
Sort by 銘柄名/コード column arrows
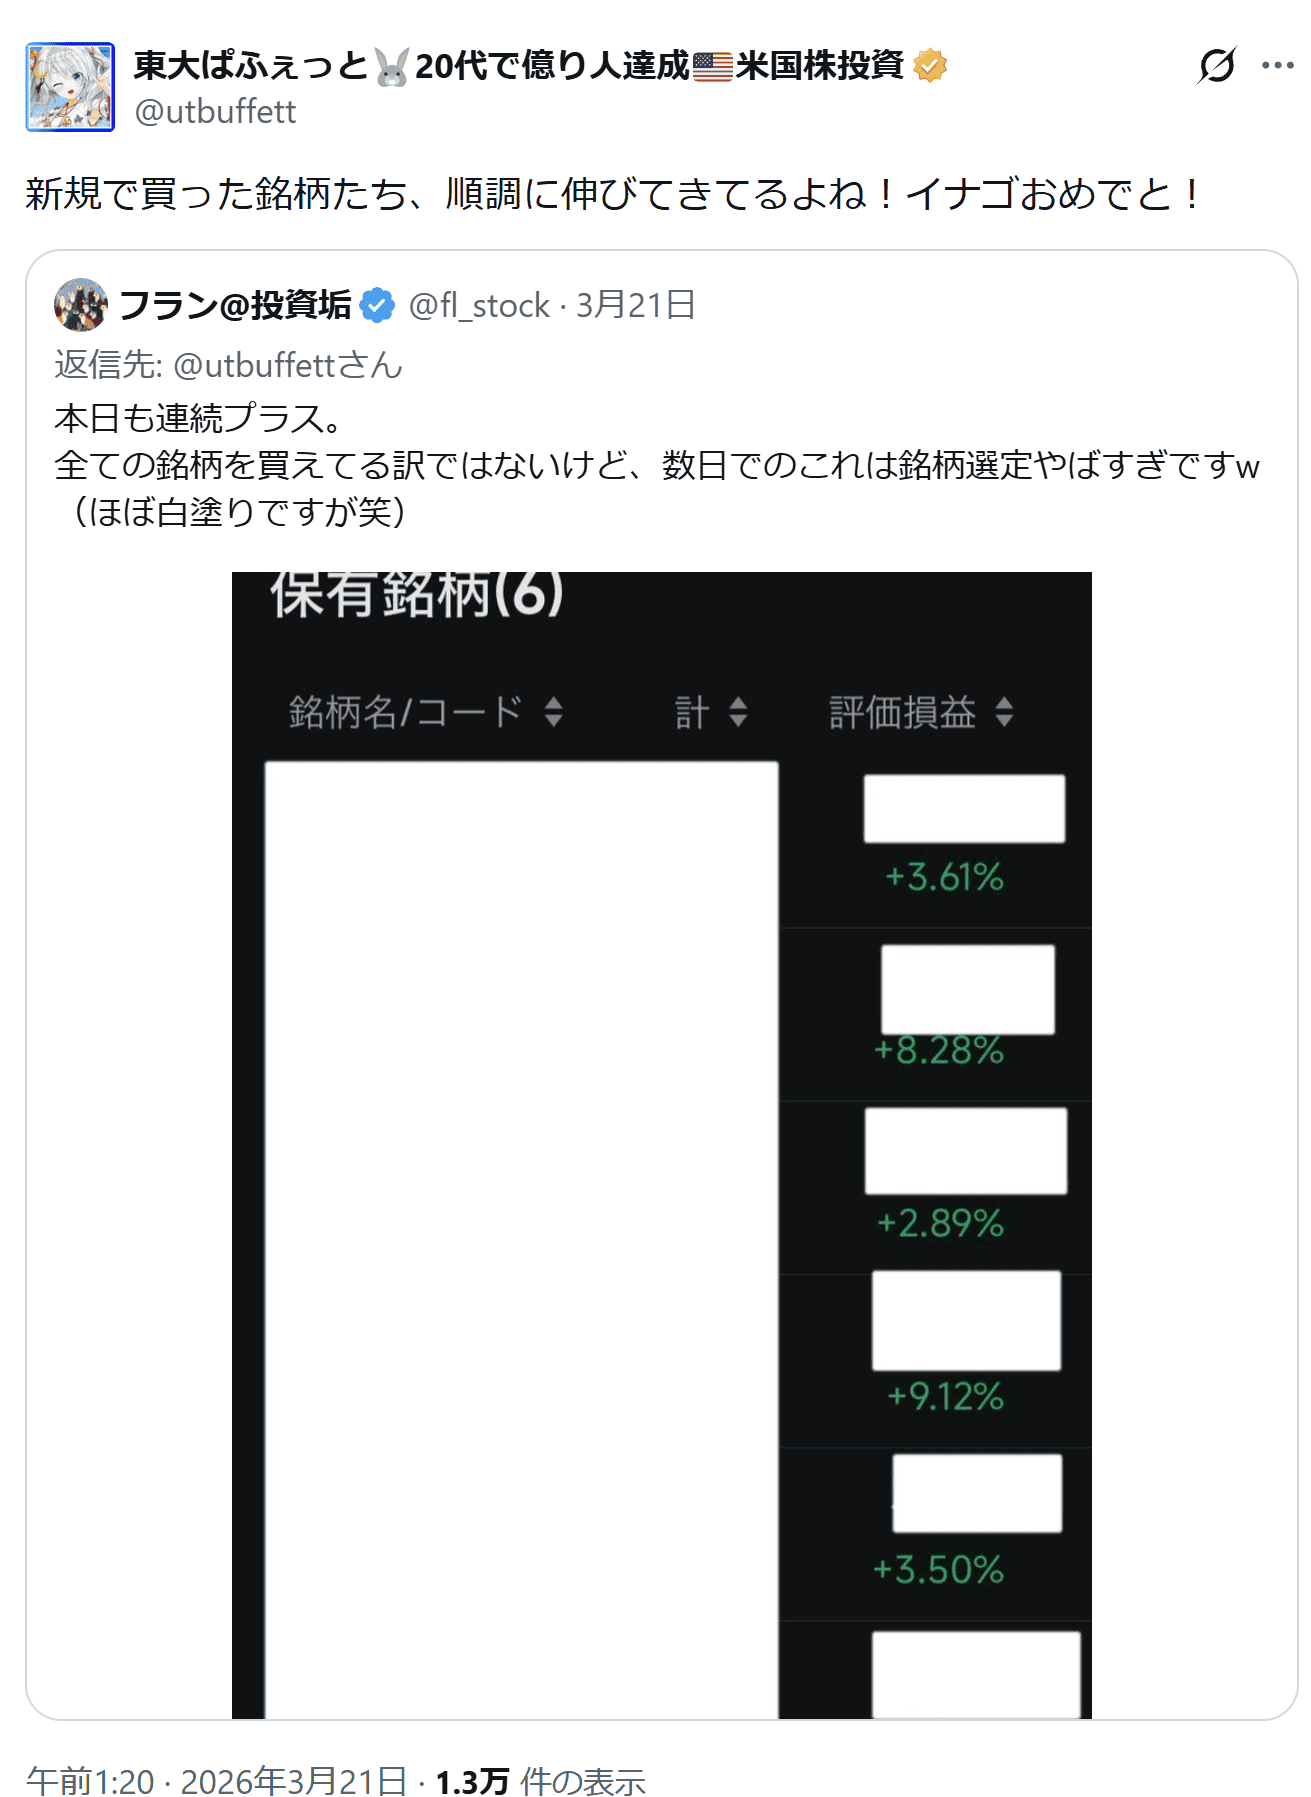[x=553, y=712]
